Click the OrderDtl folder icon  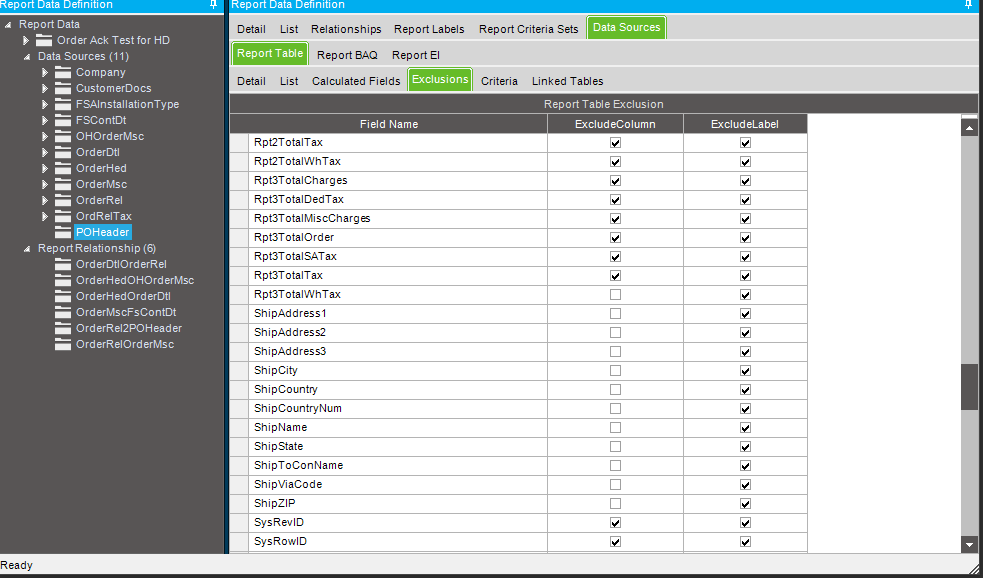pyautogui.click(x=63, y=152)
